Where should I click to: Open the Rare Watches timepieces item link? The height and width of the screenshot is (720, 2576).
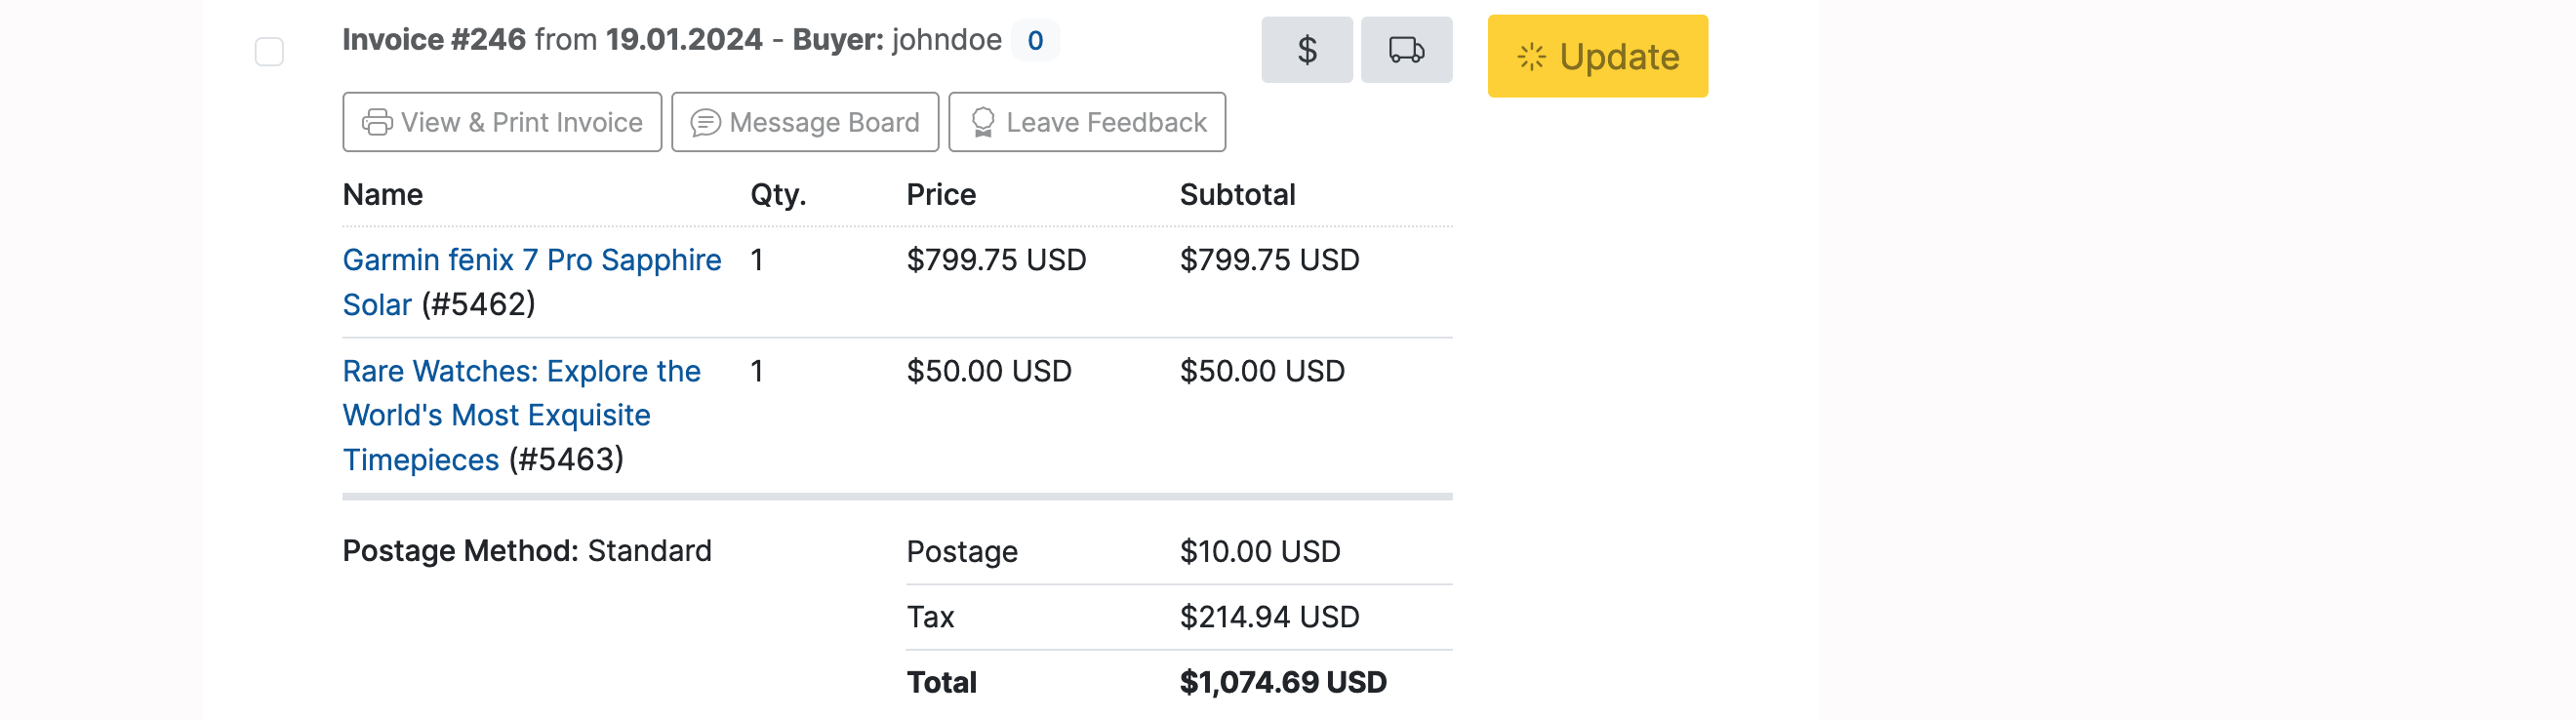tap(521, 371)
